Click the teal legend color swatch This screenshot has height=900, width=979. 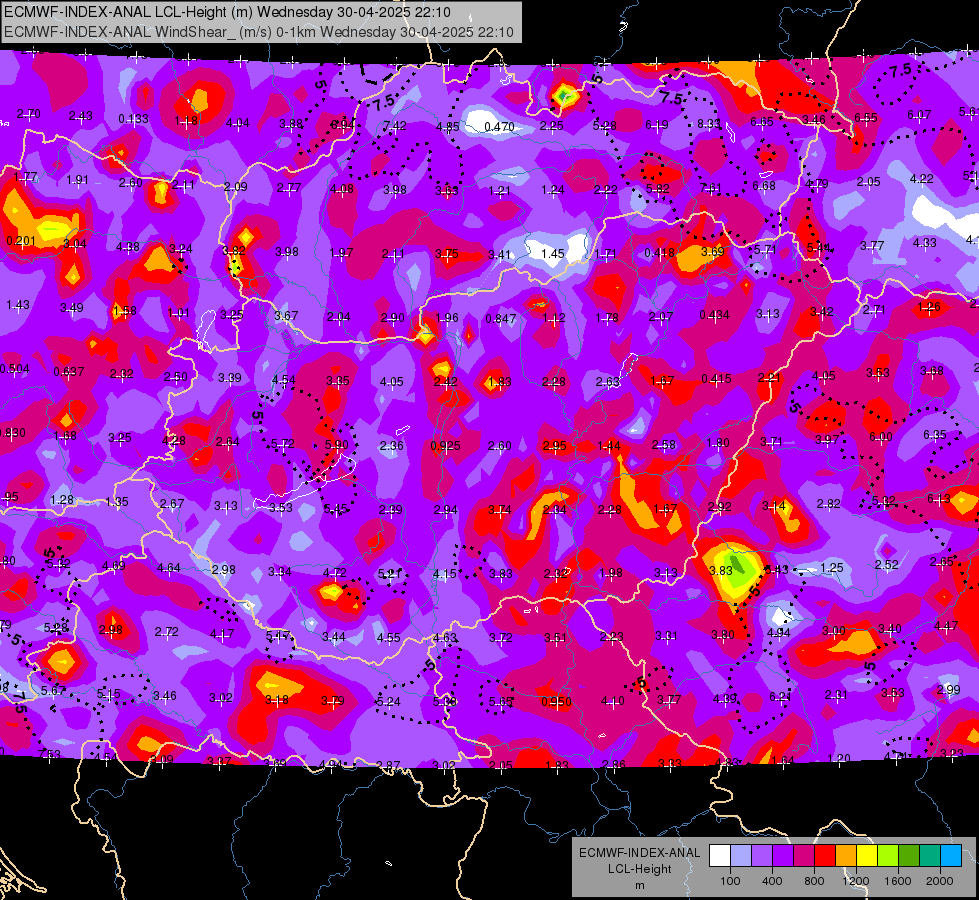tap(930, 855)
